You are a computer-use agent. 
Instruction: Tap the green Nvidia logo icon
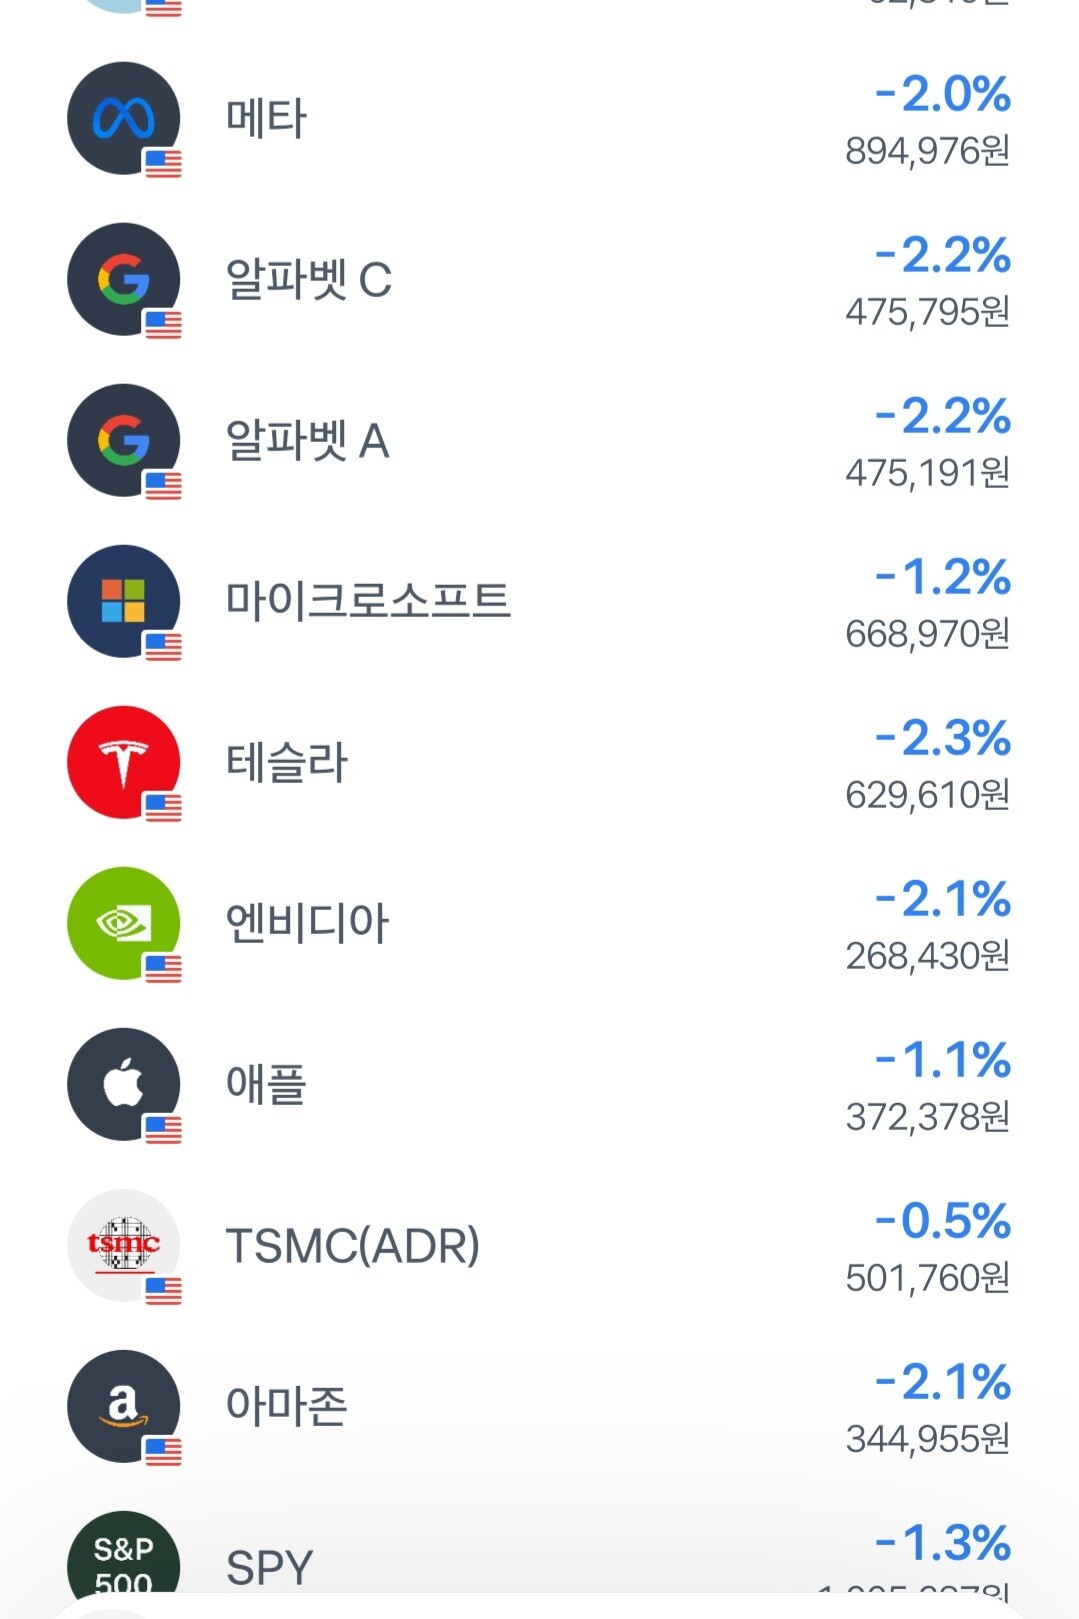pyautogui.click(x=124, y=924)
